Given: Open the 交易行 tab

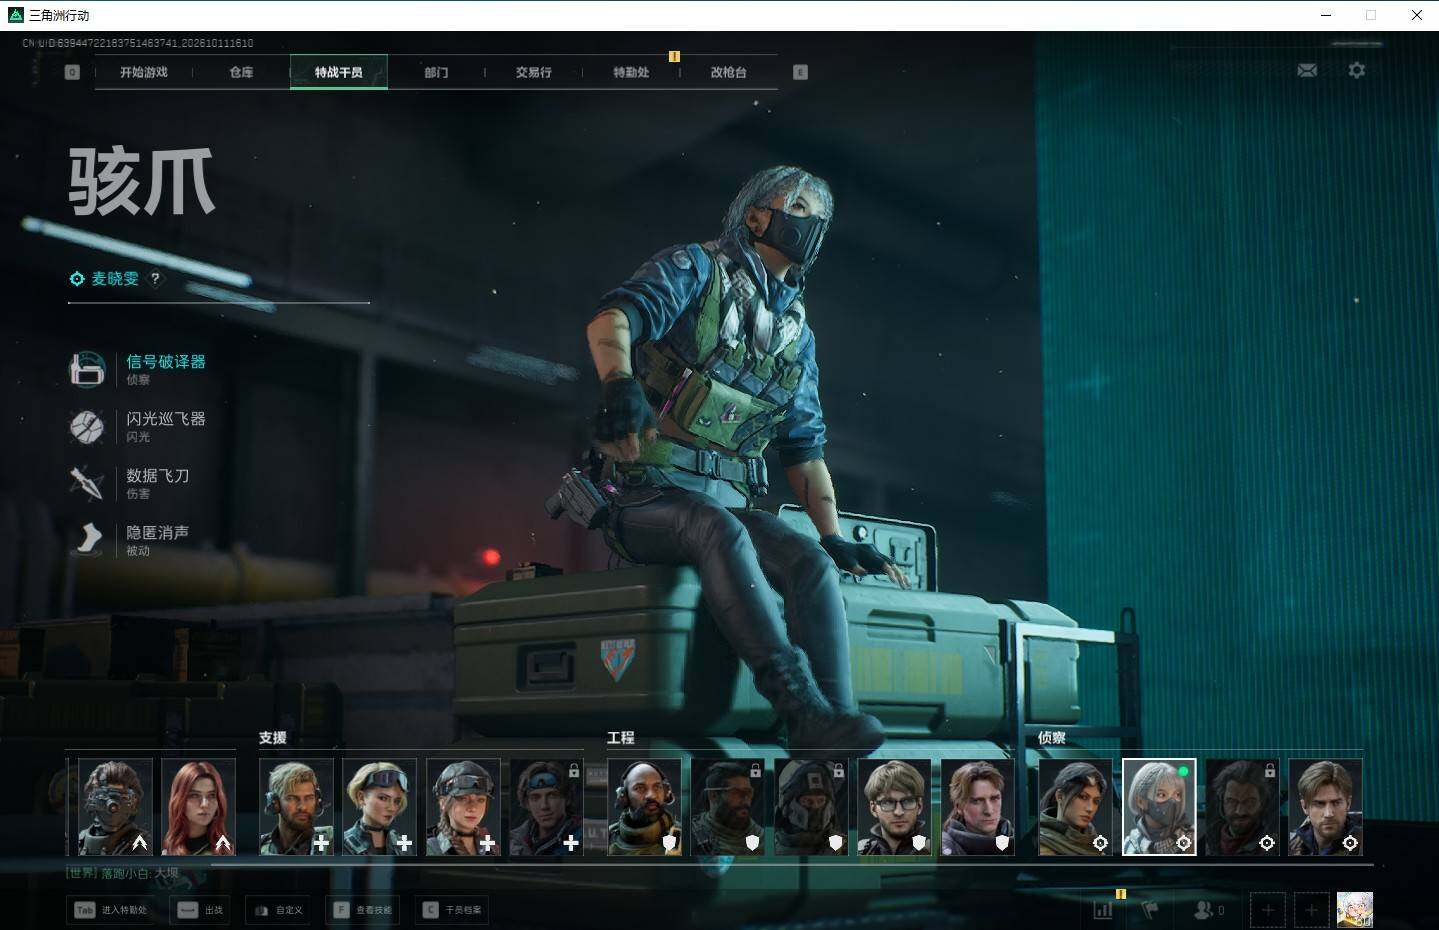Looking at the screenshot, I should 534,72.
